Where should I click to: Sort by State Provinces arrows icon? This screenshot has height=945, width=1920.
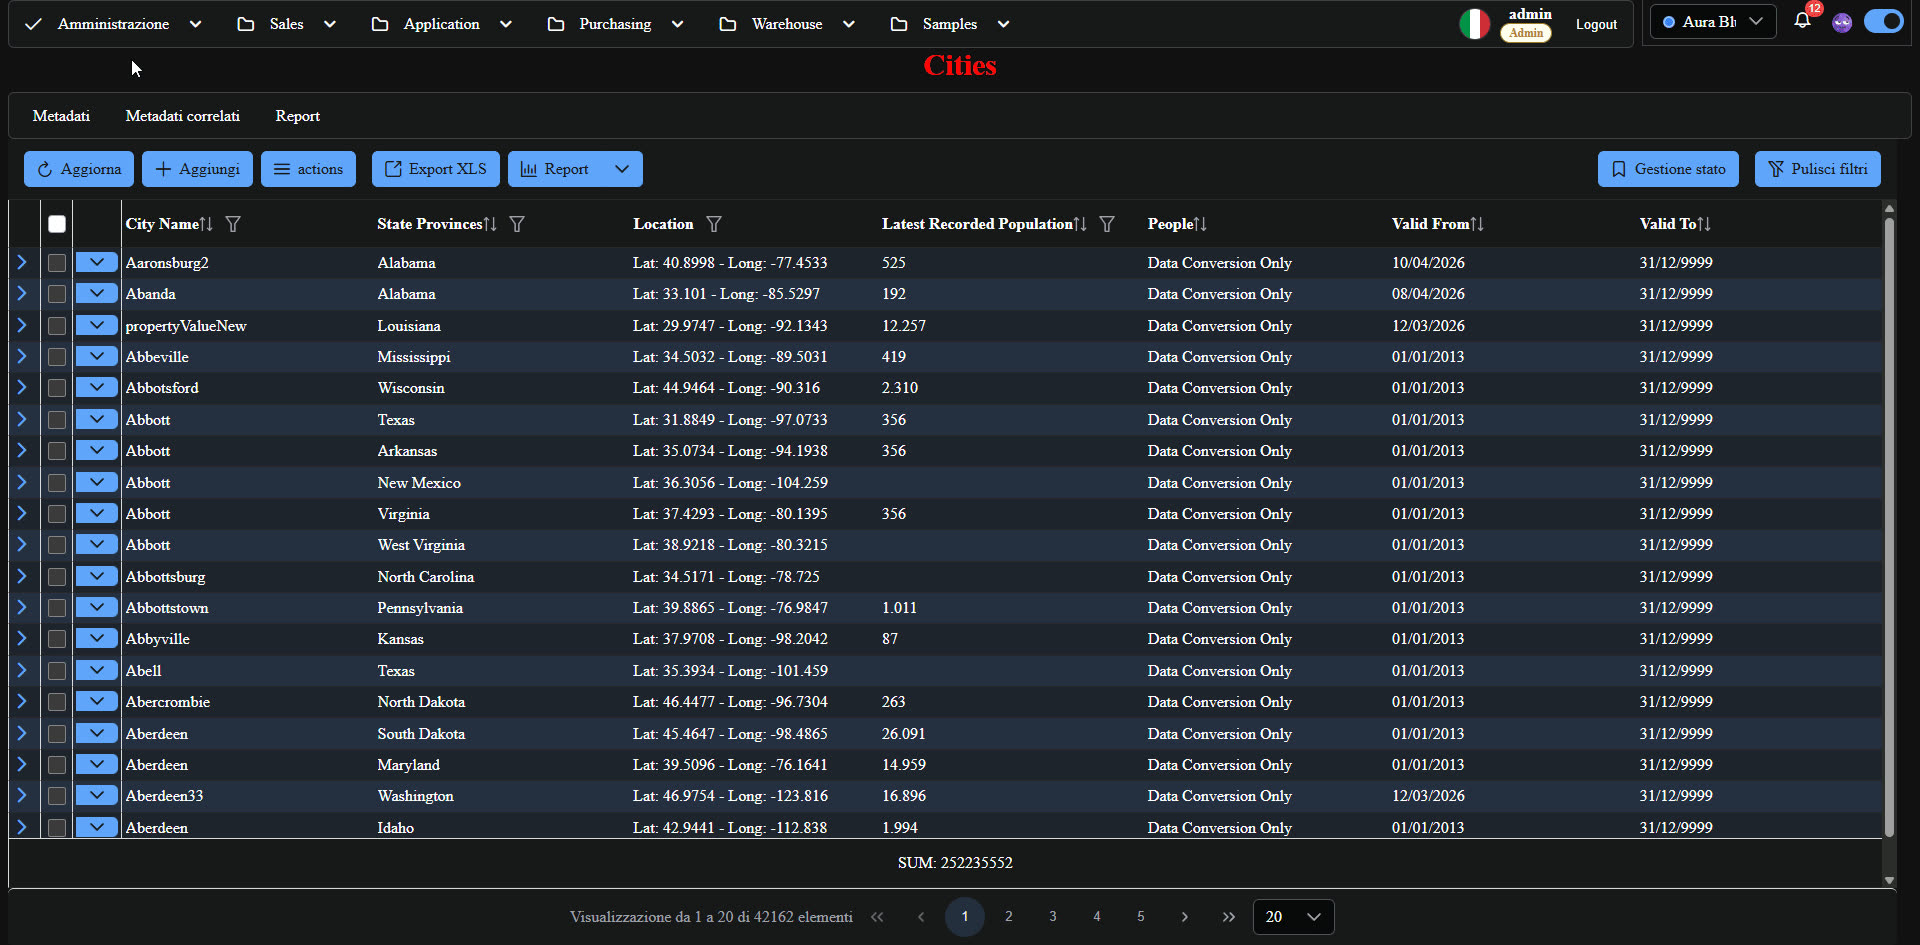click(490, 224)
